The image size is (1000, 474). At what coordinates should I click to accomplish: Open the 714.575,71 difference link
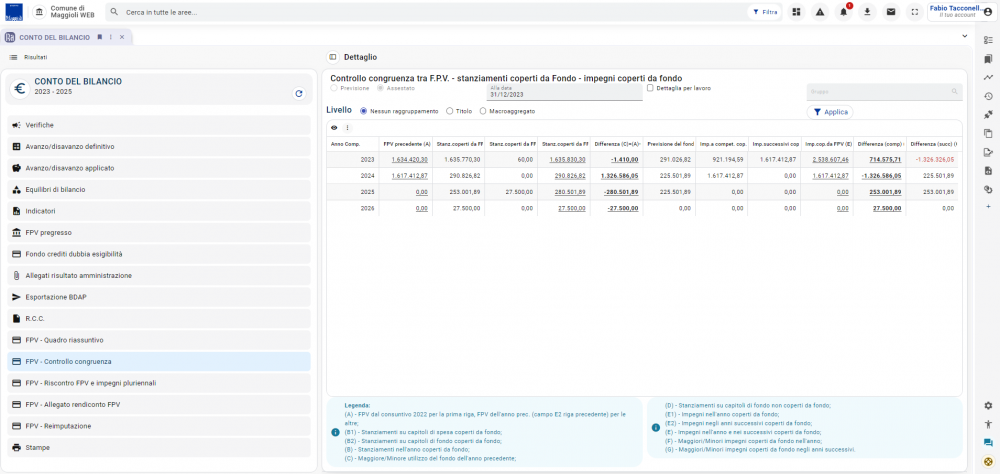click(x=883, y=159)
